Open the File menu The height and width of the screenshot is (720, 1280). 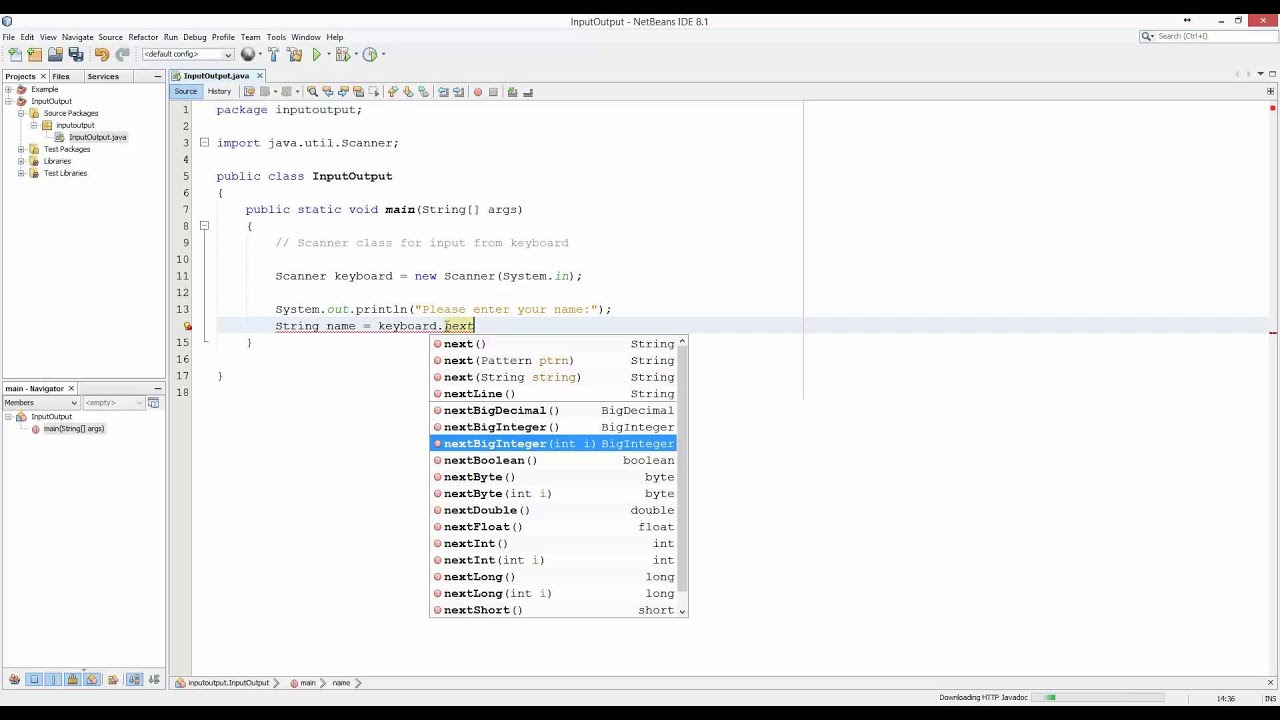click(9, 37)
